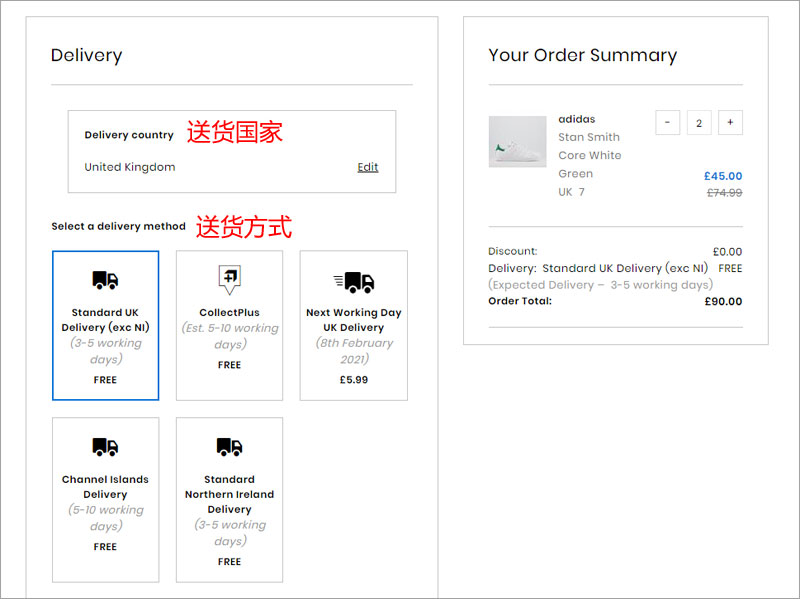Click the Stan Smith product line
This screenshot has width=800, height=599.
pyautogui.click(x=589, y=137)
